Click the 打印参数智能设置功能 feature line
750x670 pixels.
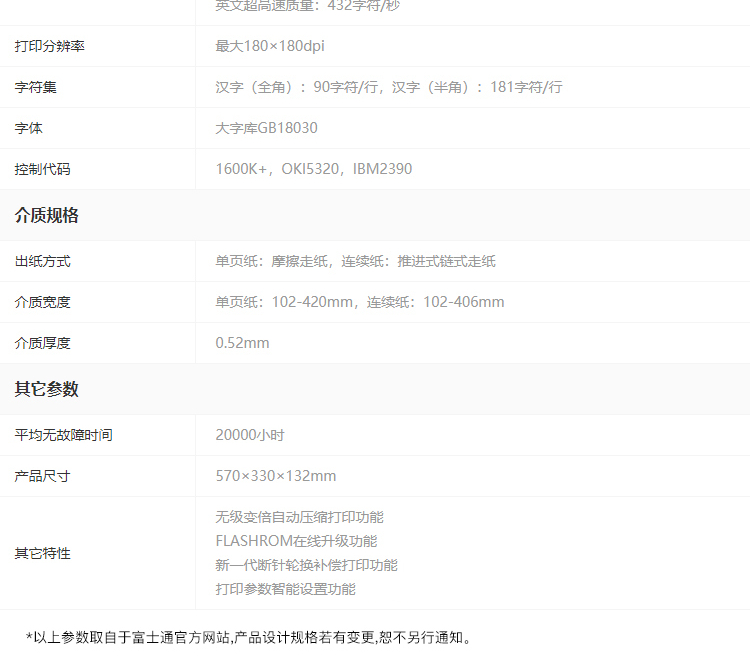click(x=285, y=589)
